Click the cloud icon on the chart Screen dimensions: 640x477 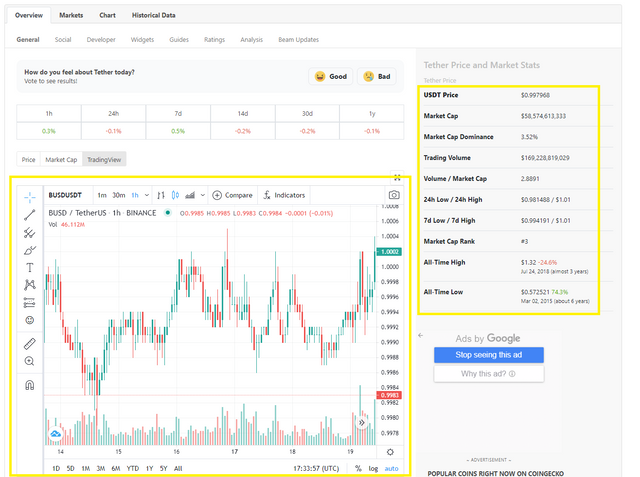coord(55,434)
